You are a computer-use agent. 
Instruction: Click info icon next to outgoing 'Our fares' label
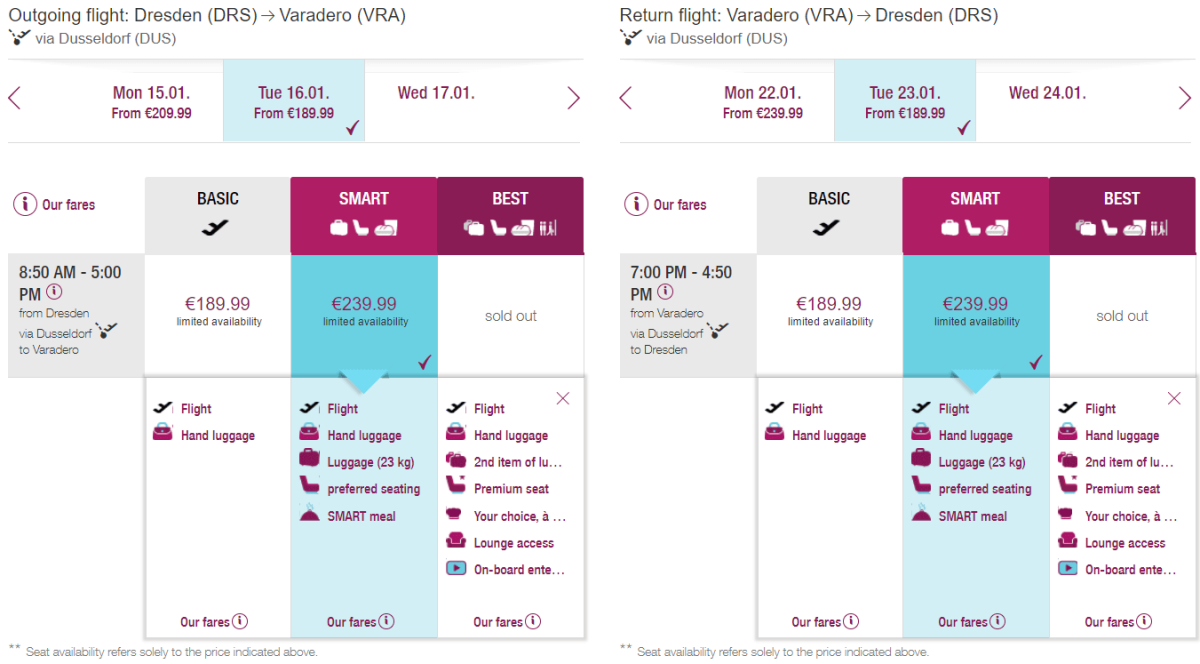pos(26,204)
